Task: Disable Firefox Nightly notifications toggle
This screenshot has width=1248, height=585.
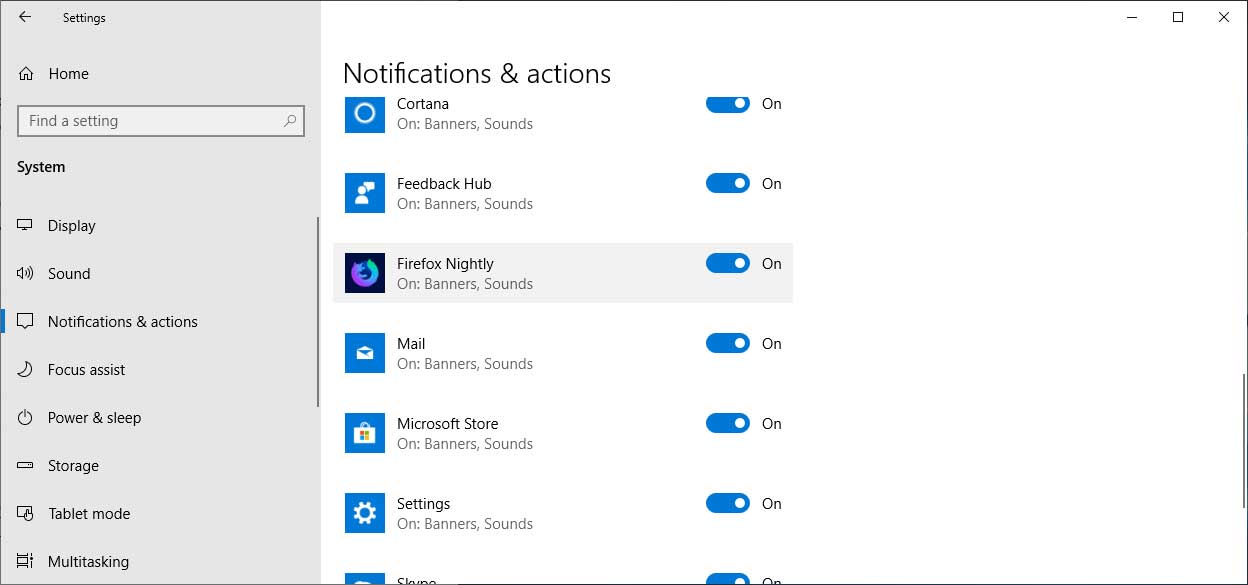Action: point(728,263)
